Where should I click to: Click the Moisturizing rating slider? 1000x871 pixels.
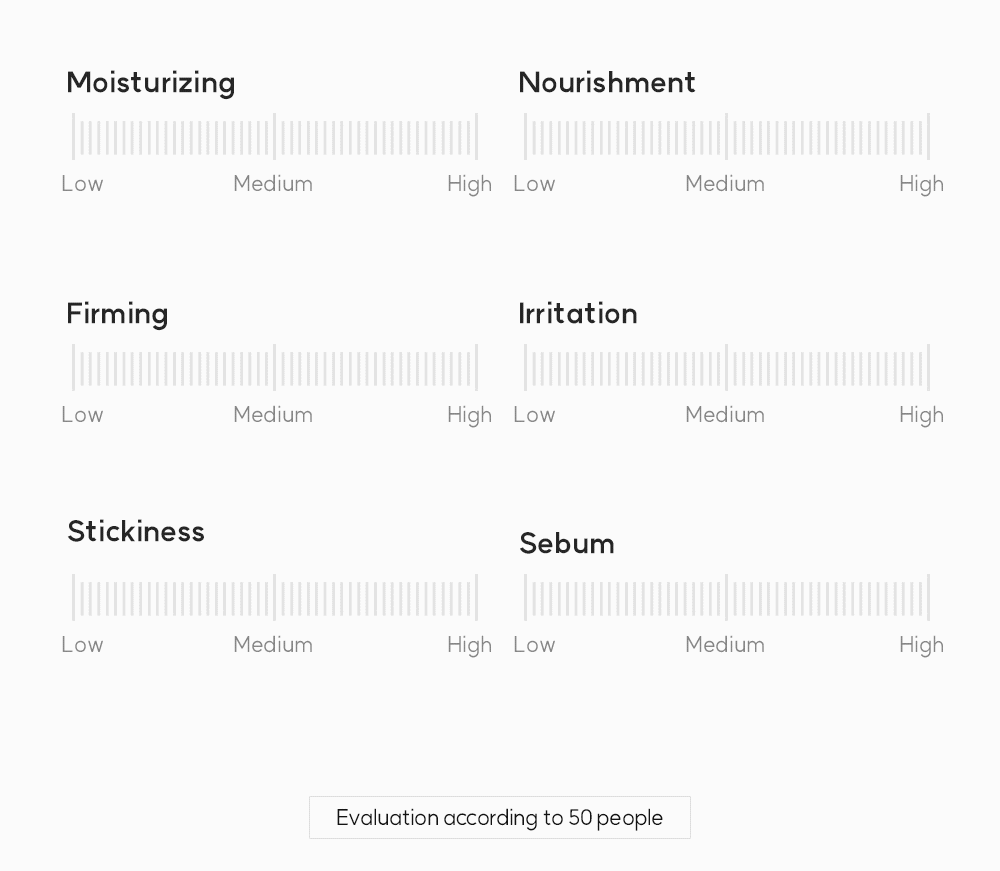click(275, 137)
